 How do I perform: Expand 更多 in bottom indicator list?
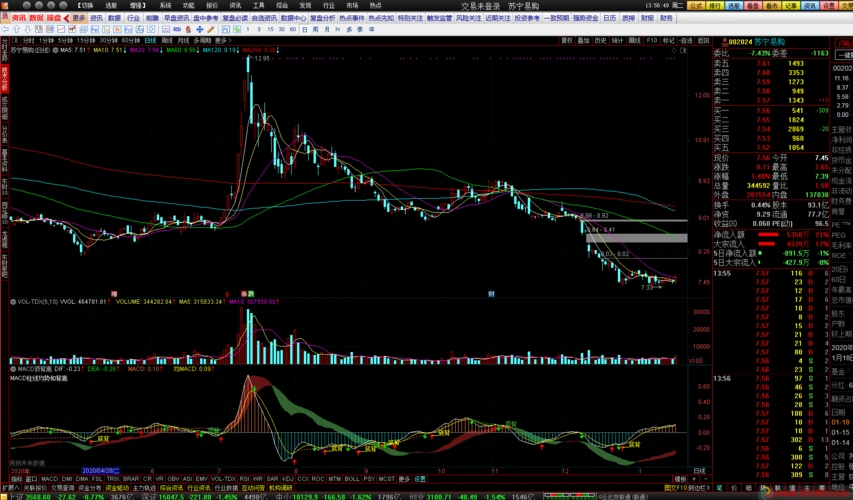404,478
